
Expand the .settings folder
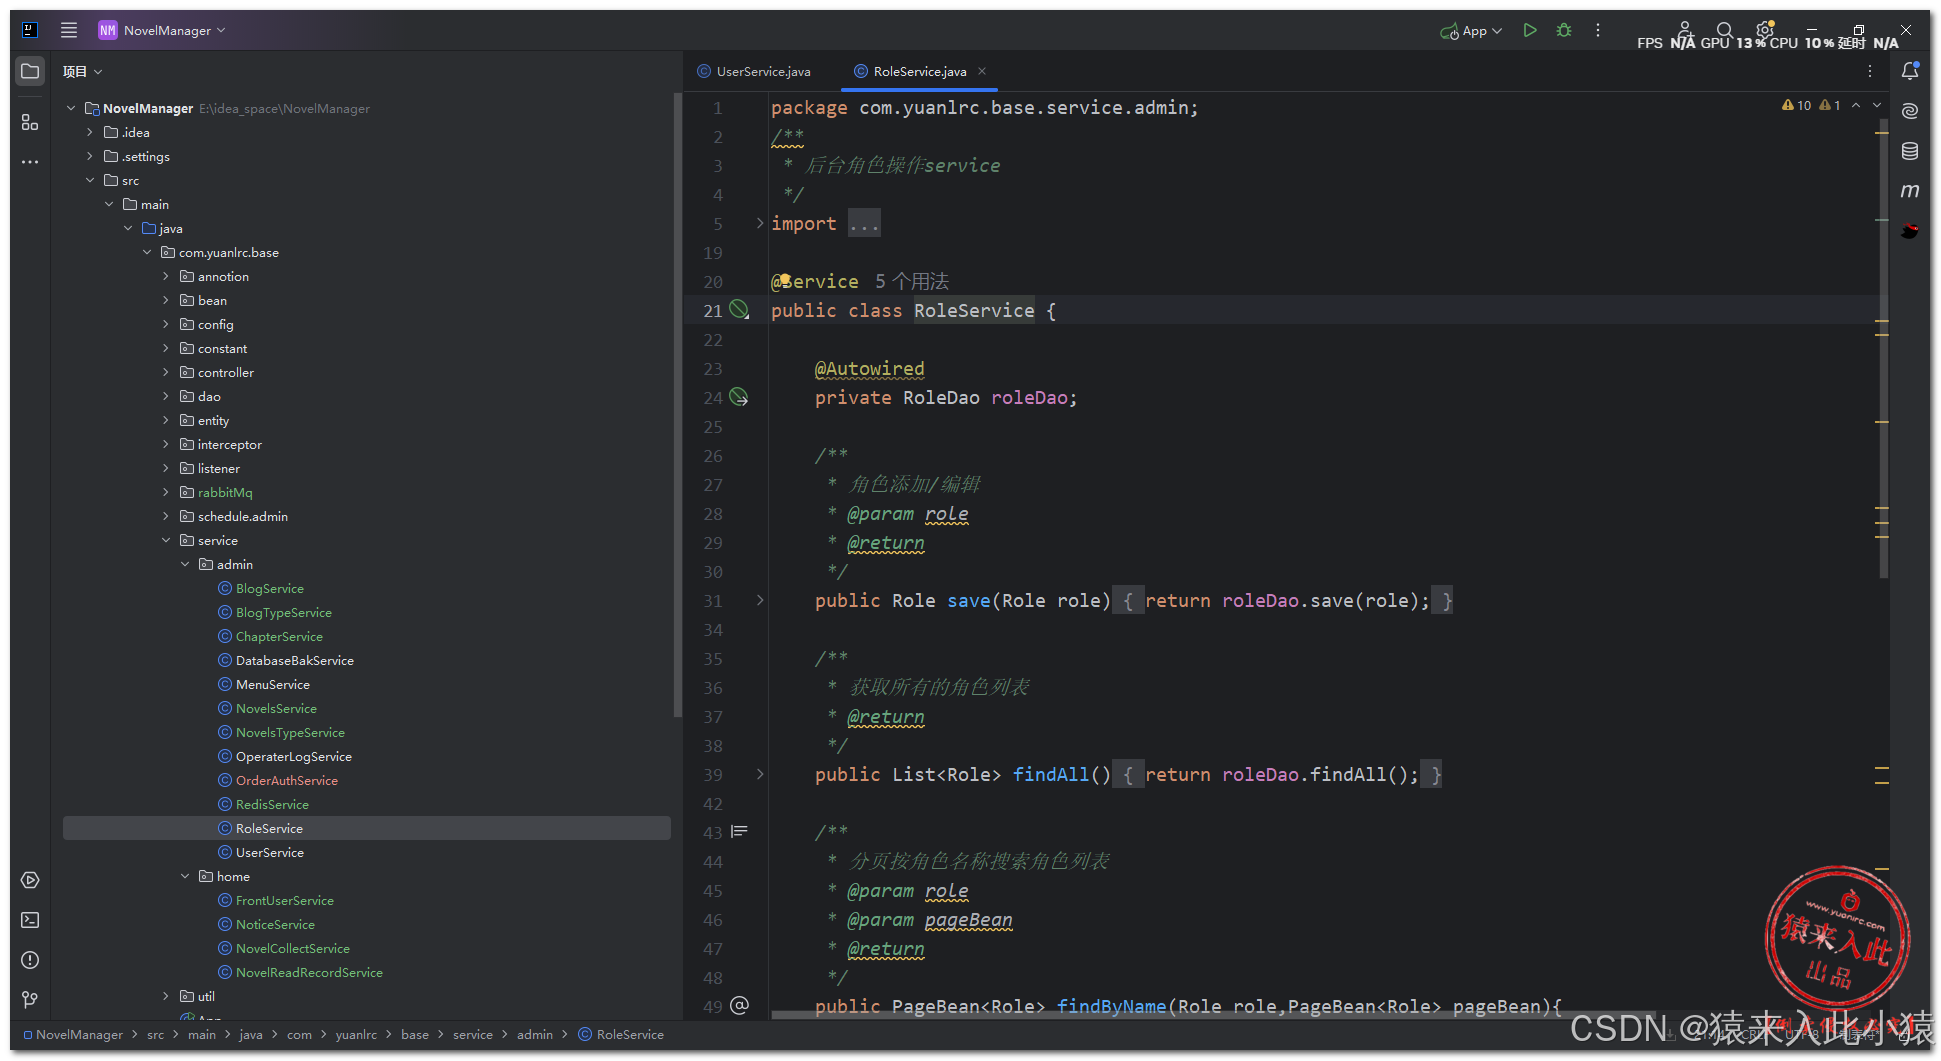[x=90, y=156]
